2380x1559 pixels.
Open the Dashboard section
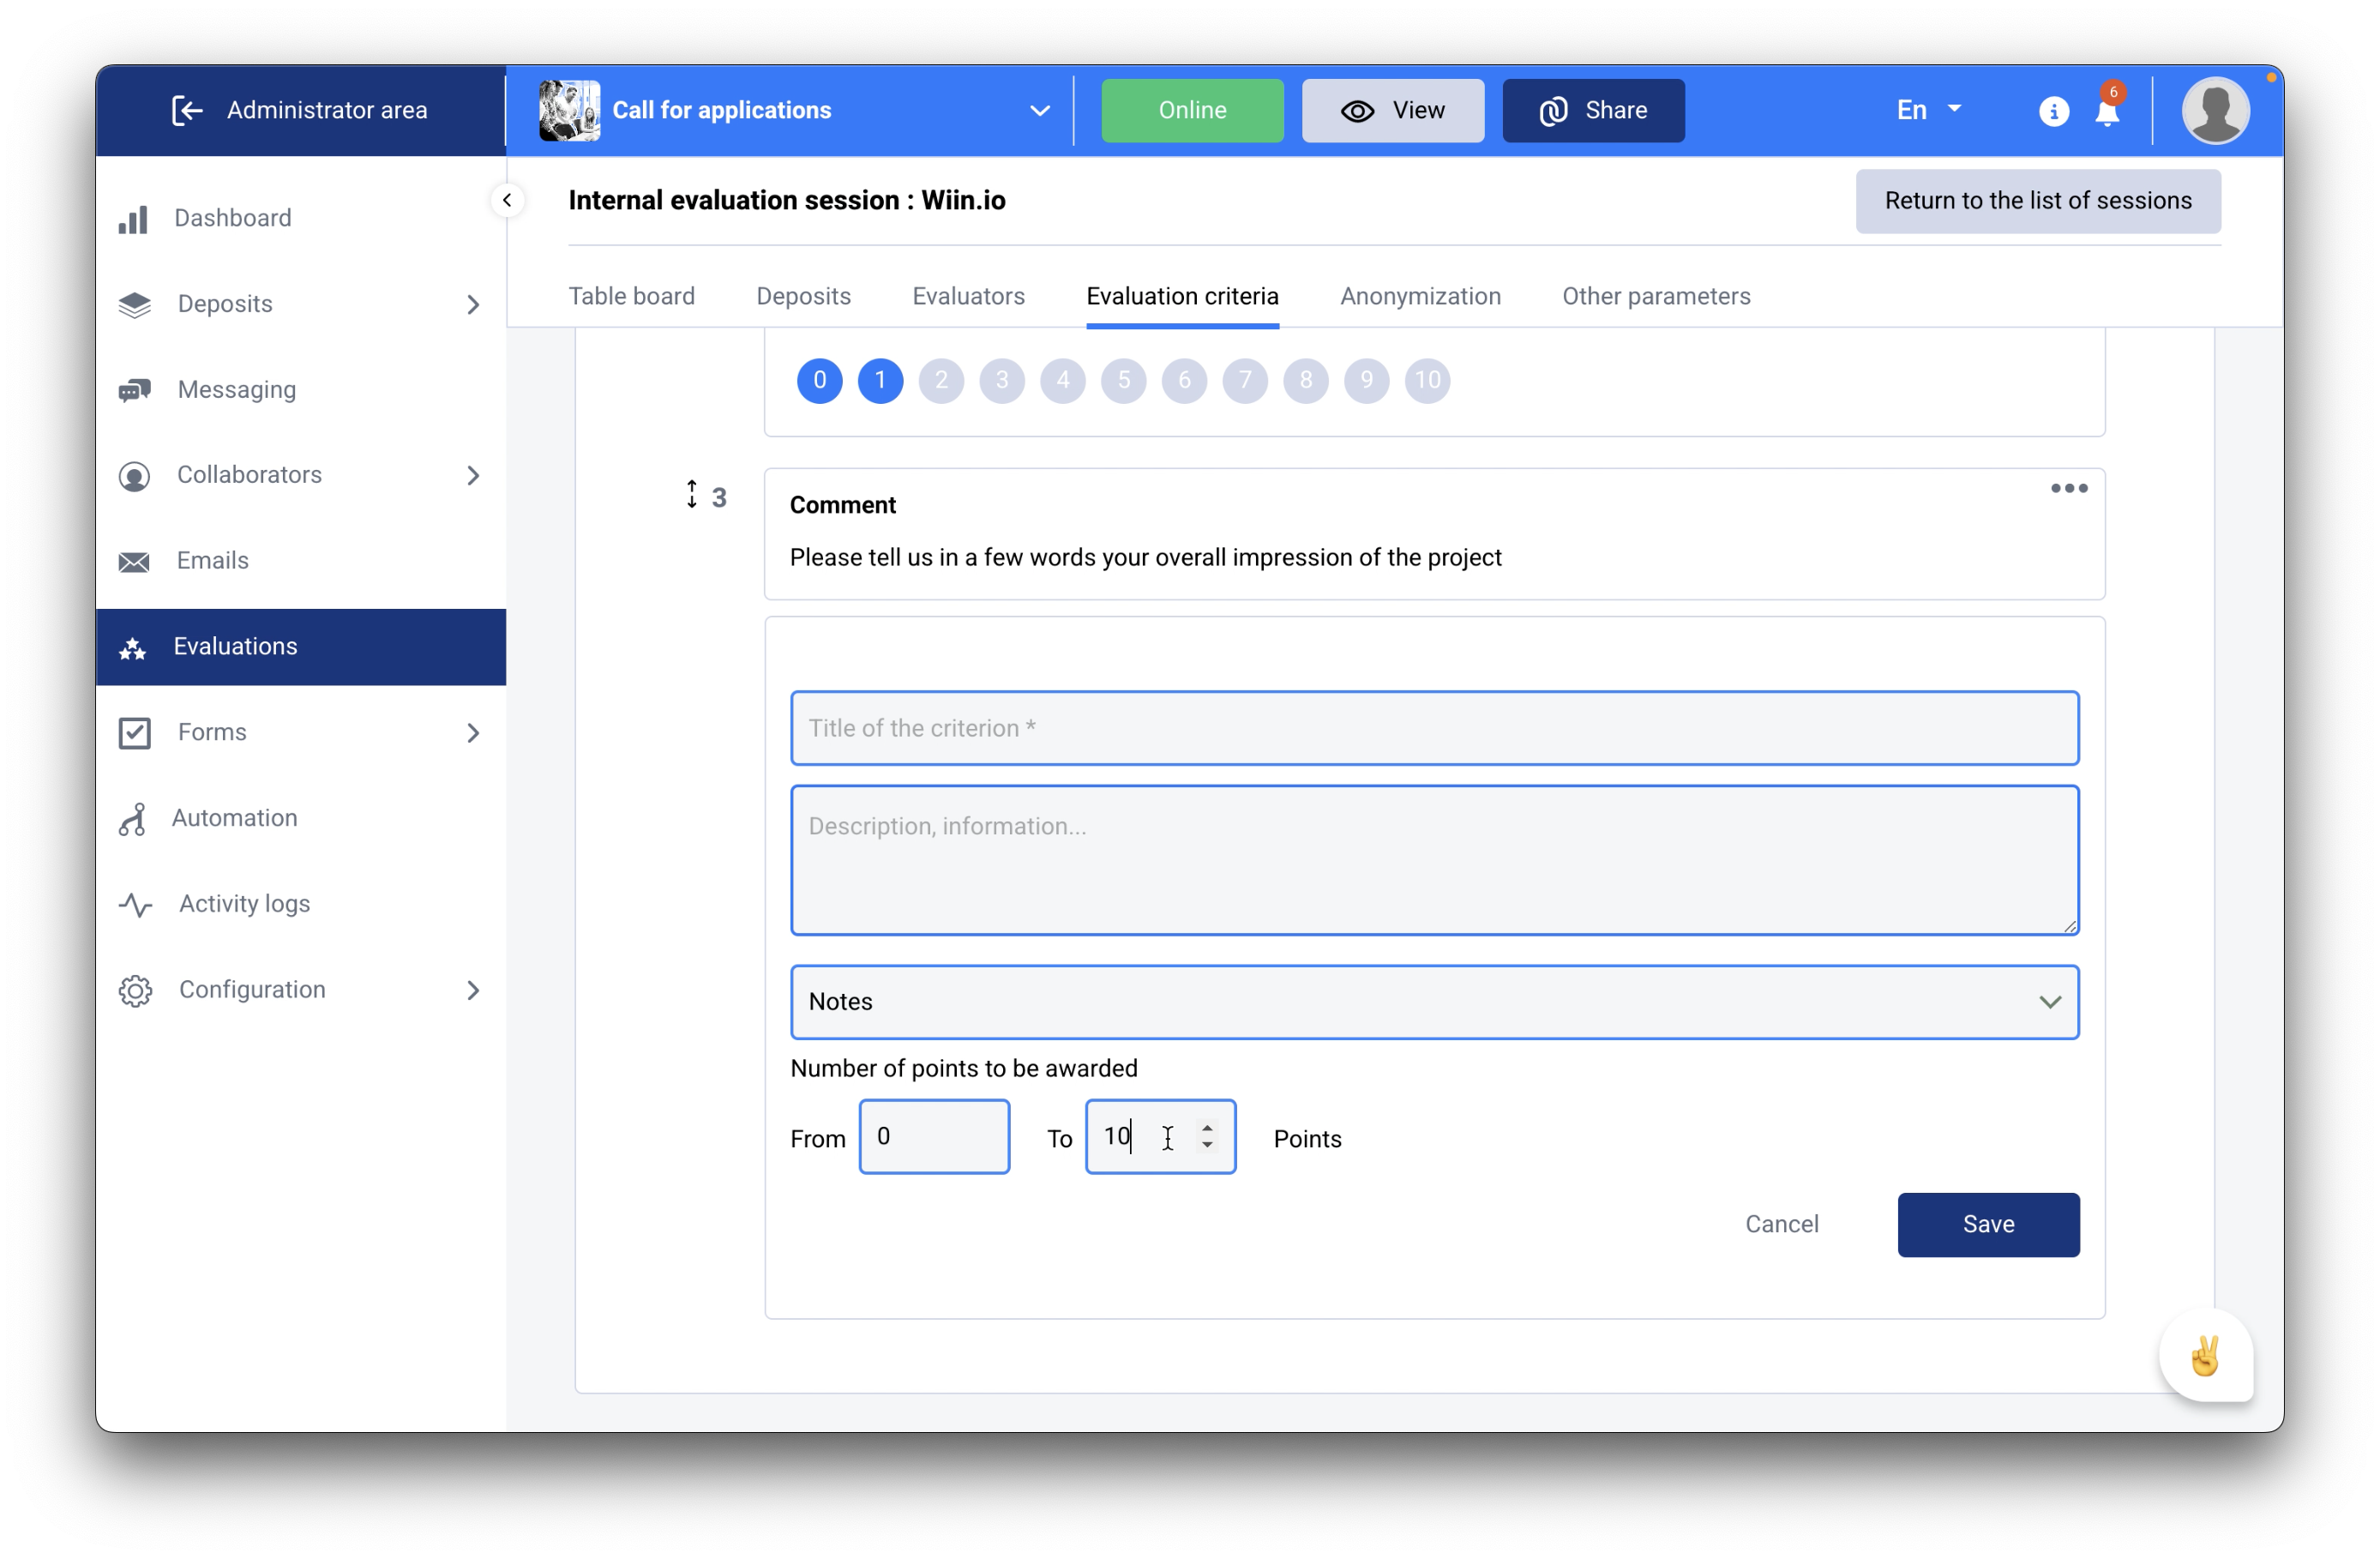(232, 217)
